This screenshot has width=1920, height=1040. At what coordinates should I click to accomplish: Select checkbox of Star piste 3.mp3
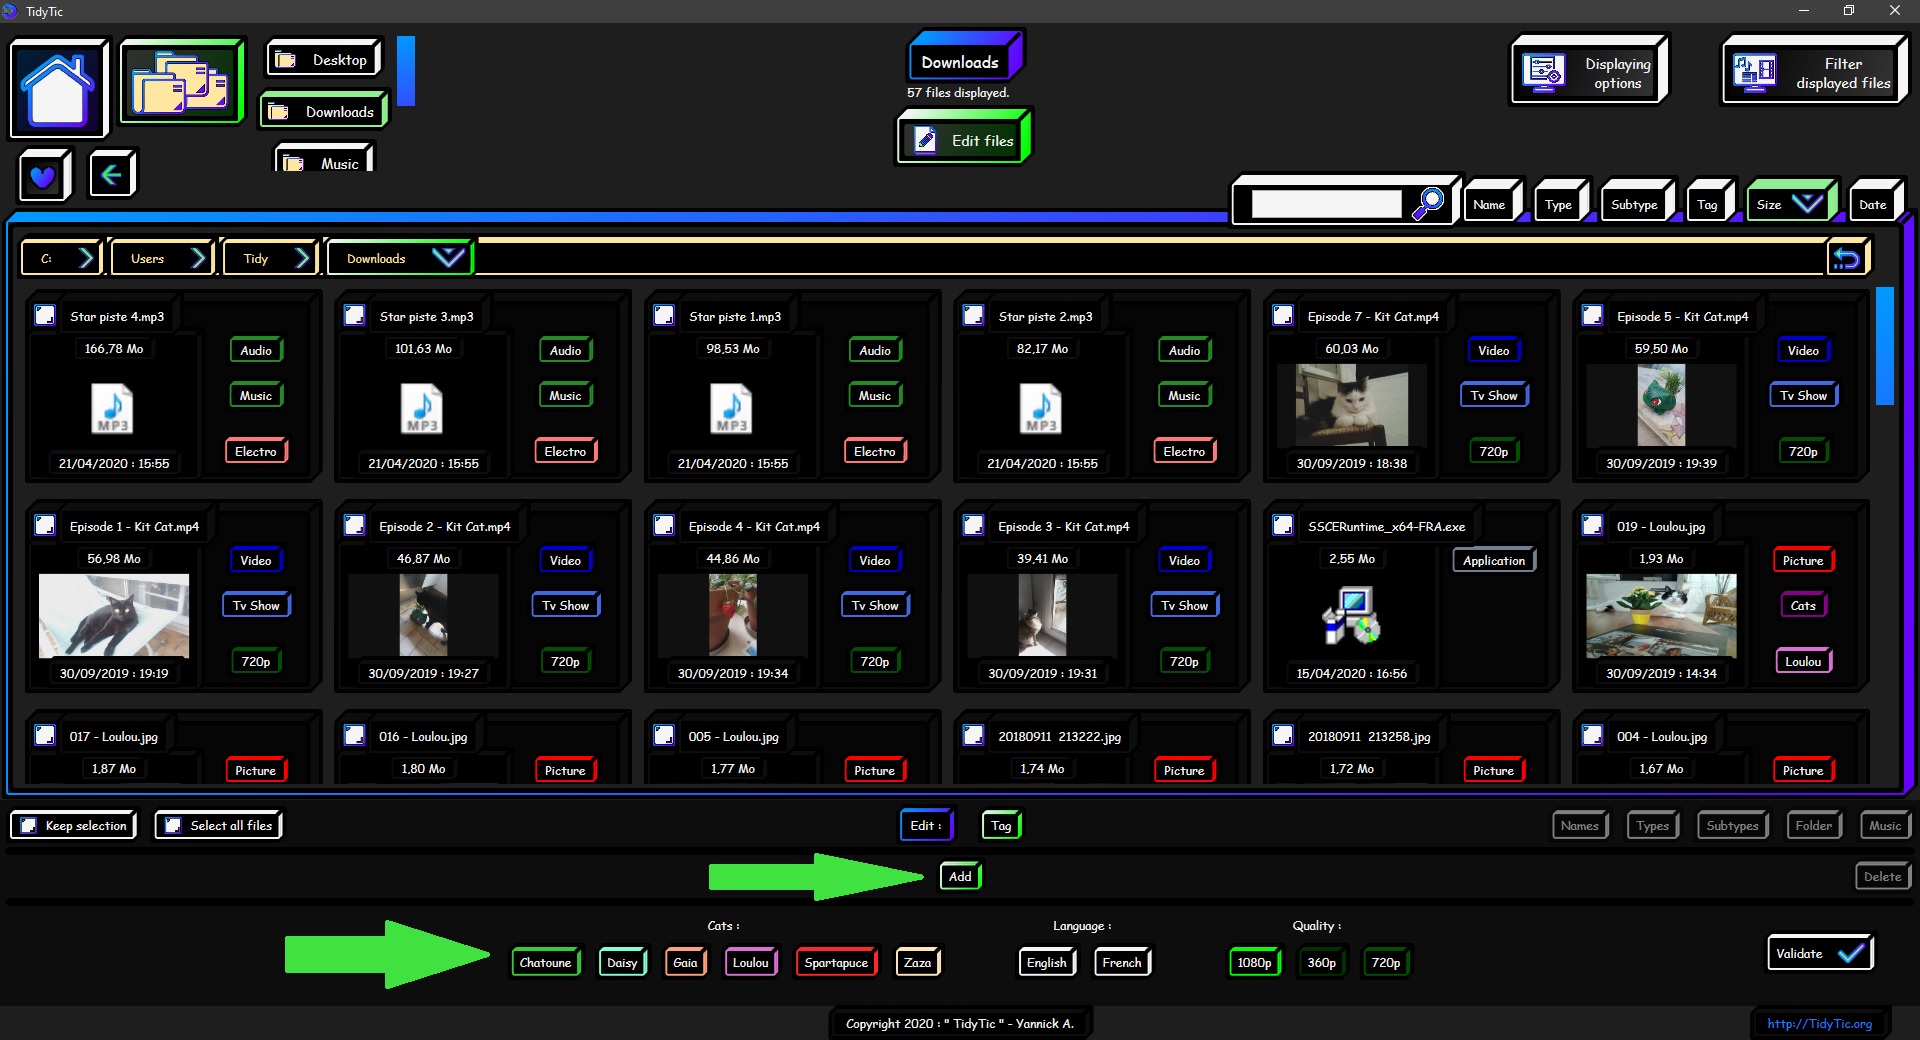pos(354,316)
